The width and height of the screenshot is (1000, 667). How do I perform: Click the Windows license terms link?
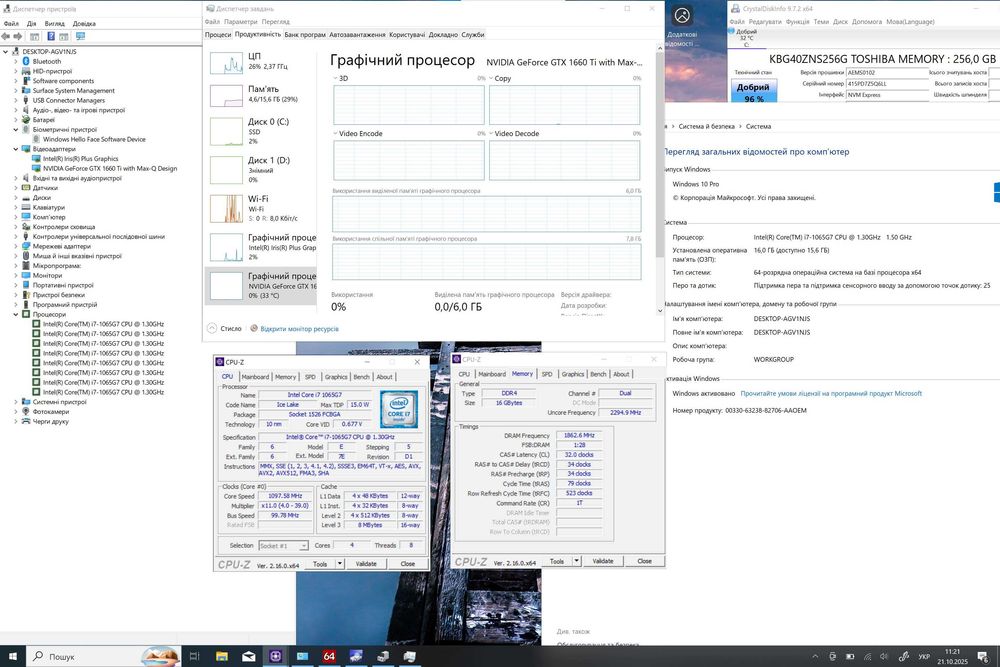(831, 393)
